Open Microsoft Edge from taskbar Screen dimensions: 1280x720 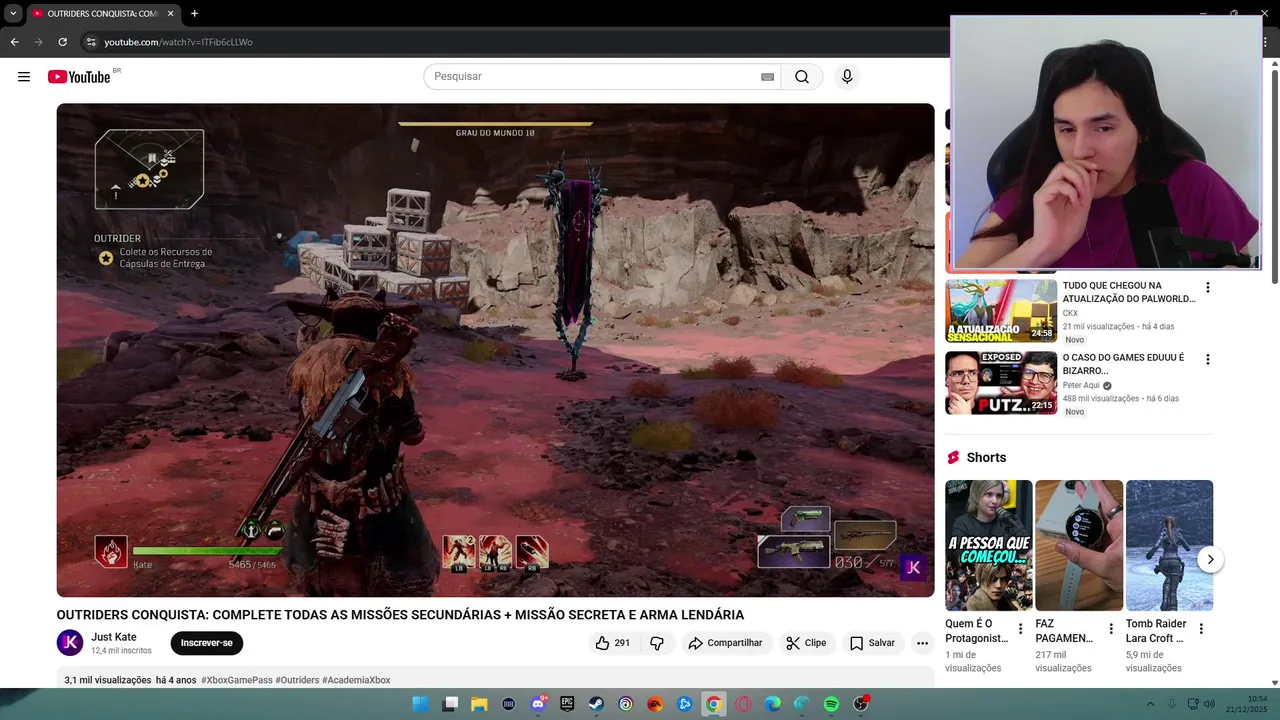tap(772, 704)
